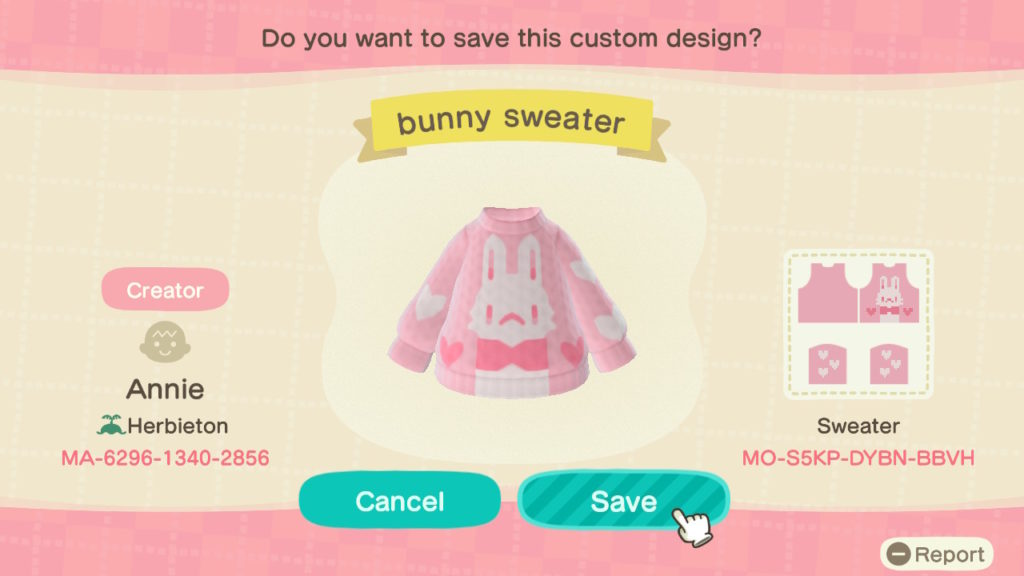This screenshot has width=1024, height=576.
Task: Click the pointing hand cursor icon
Action: click(692, 526)
